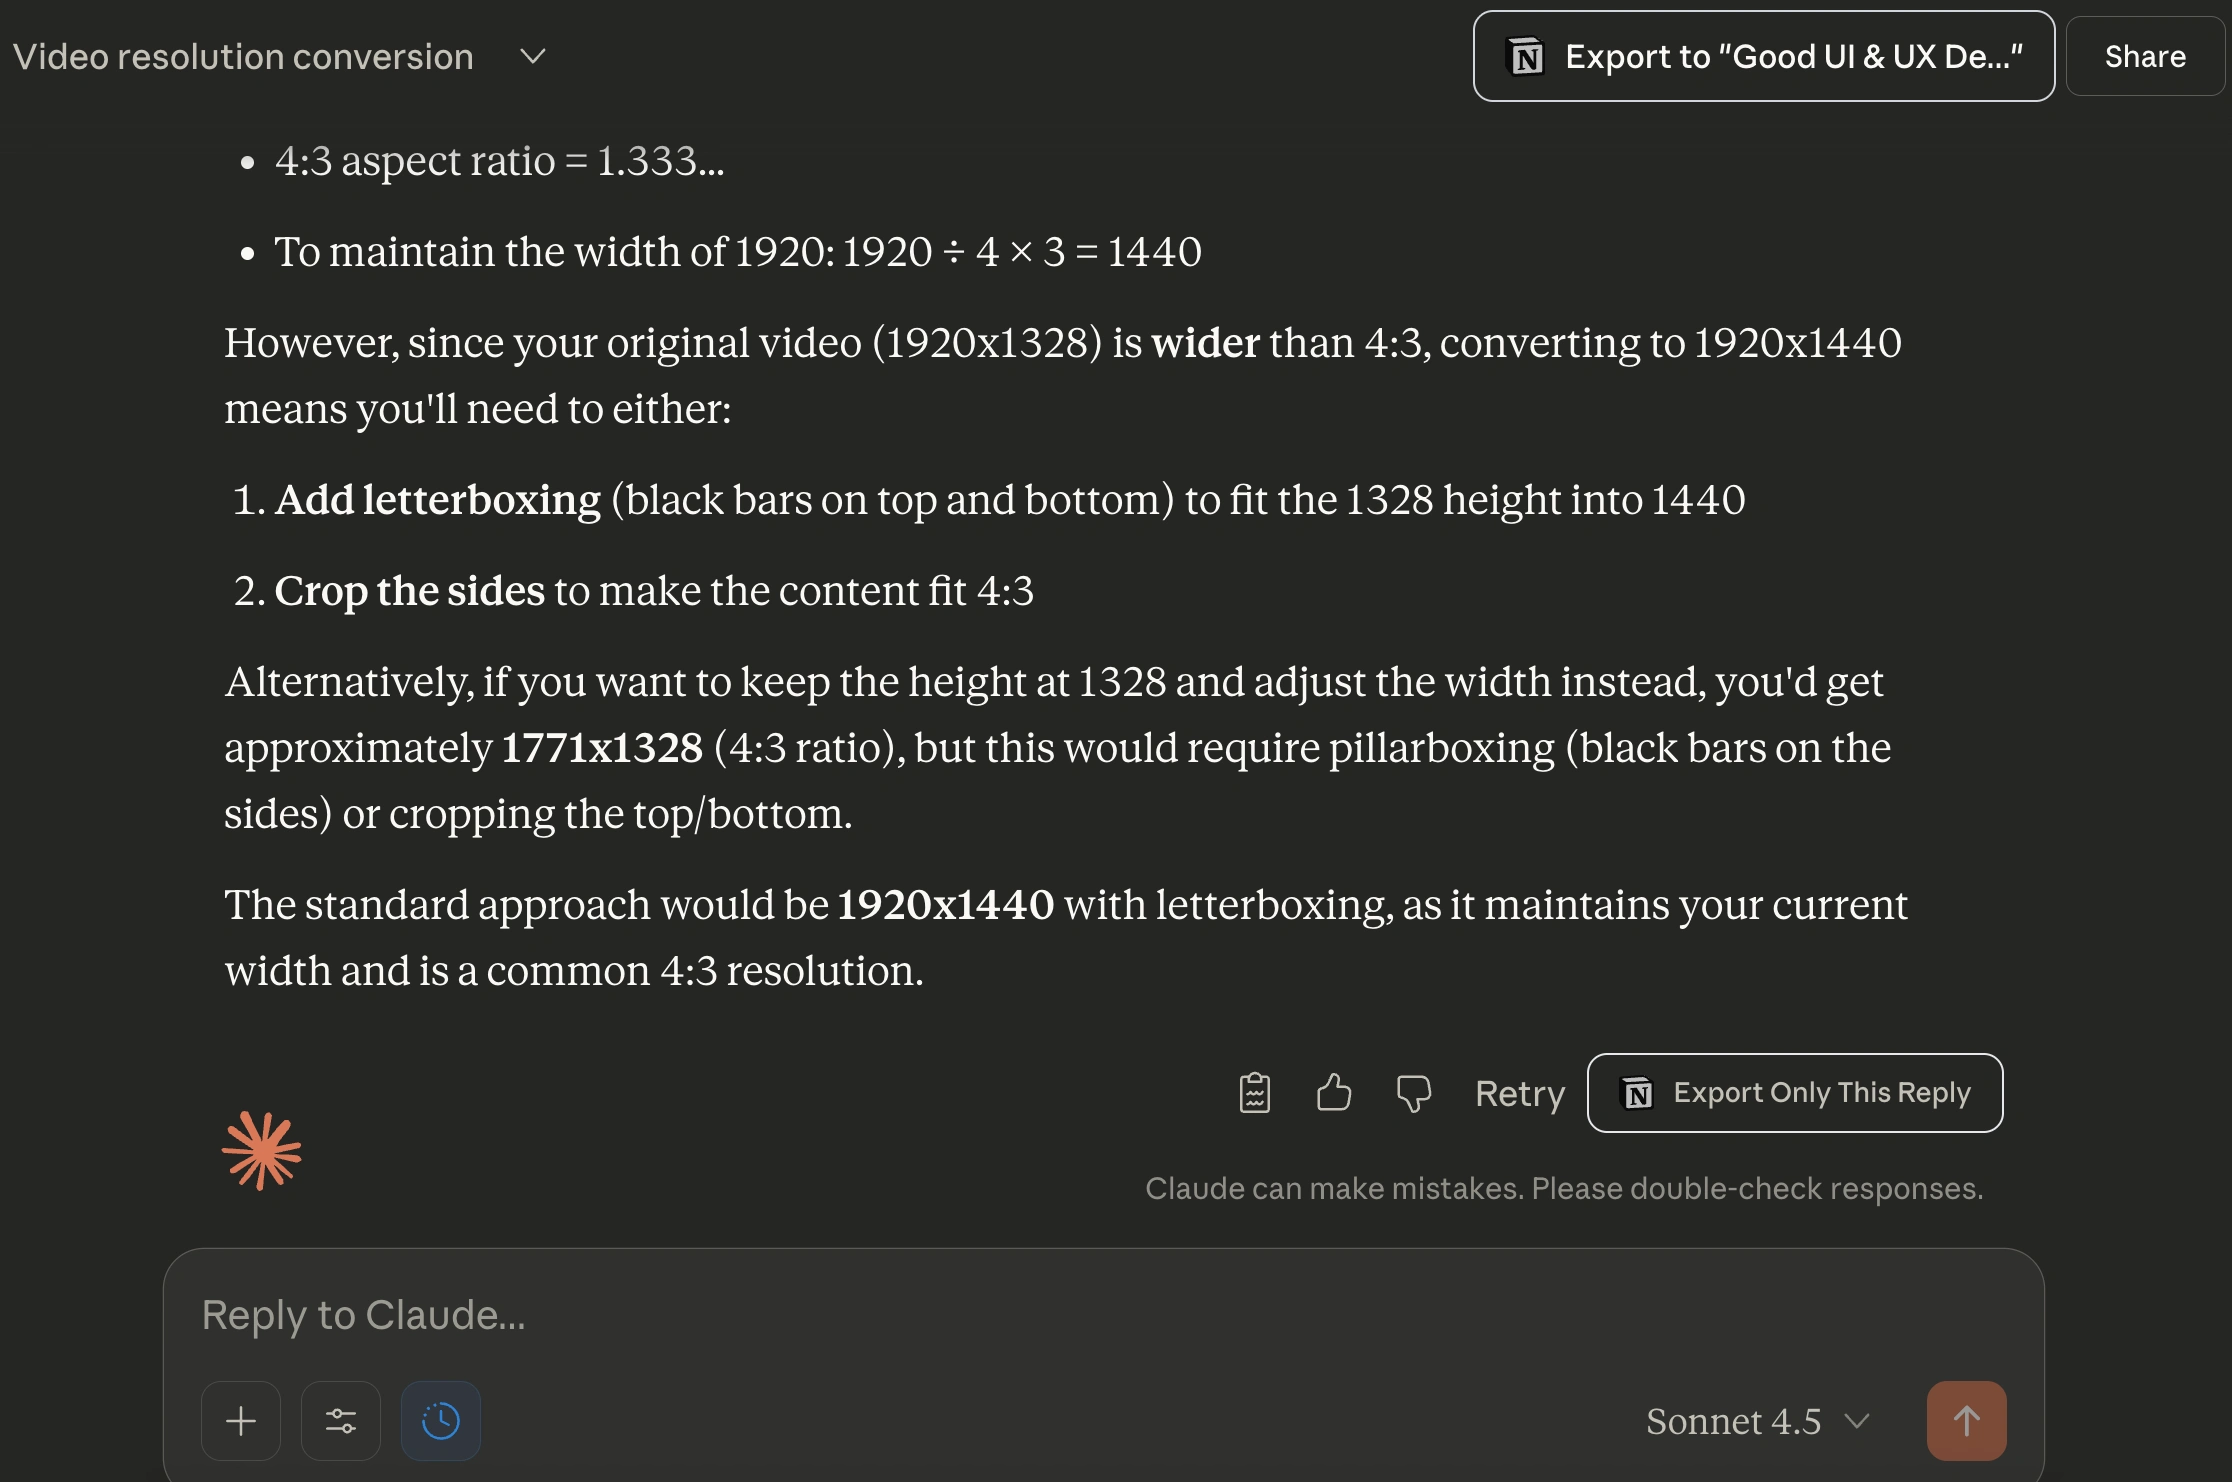Send the reply with the orange arrow icon
Viewport: 2232px width, 1482px height.
tap(1966, 1420)
